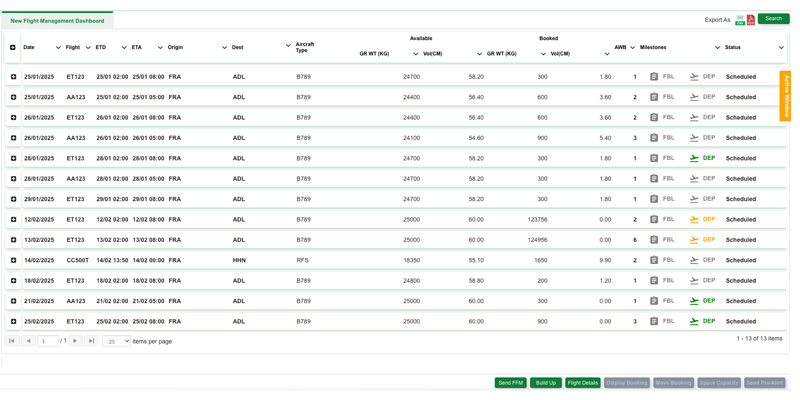Export the flight list as PDF
This screenshot has height=400, width=800.
click(751, 19)
